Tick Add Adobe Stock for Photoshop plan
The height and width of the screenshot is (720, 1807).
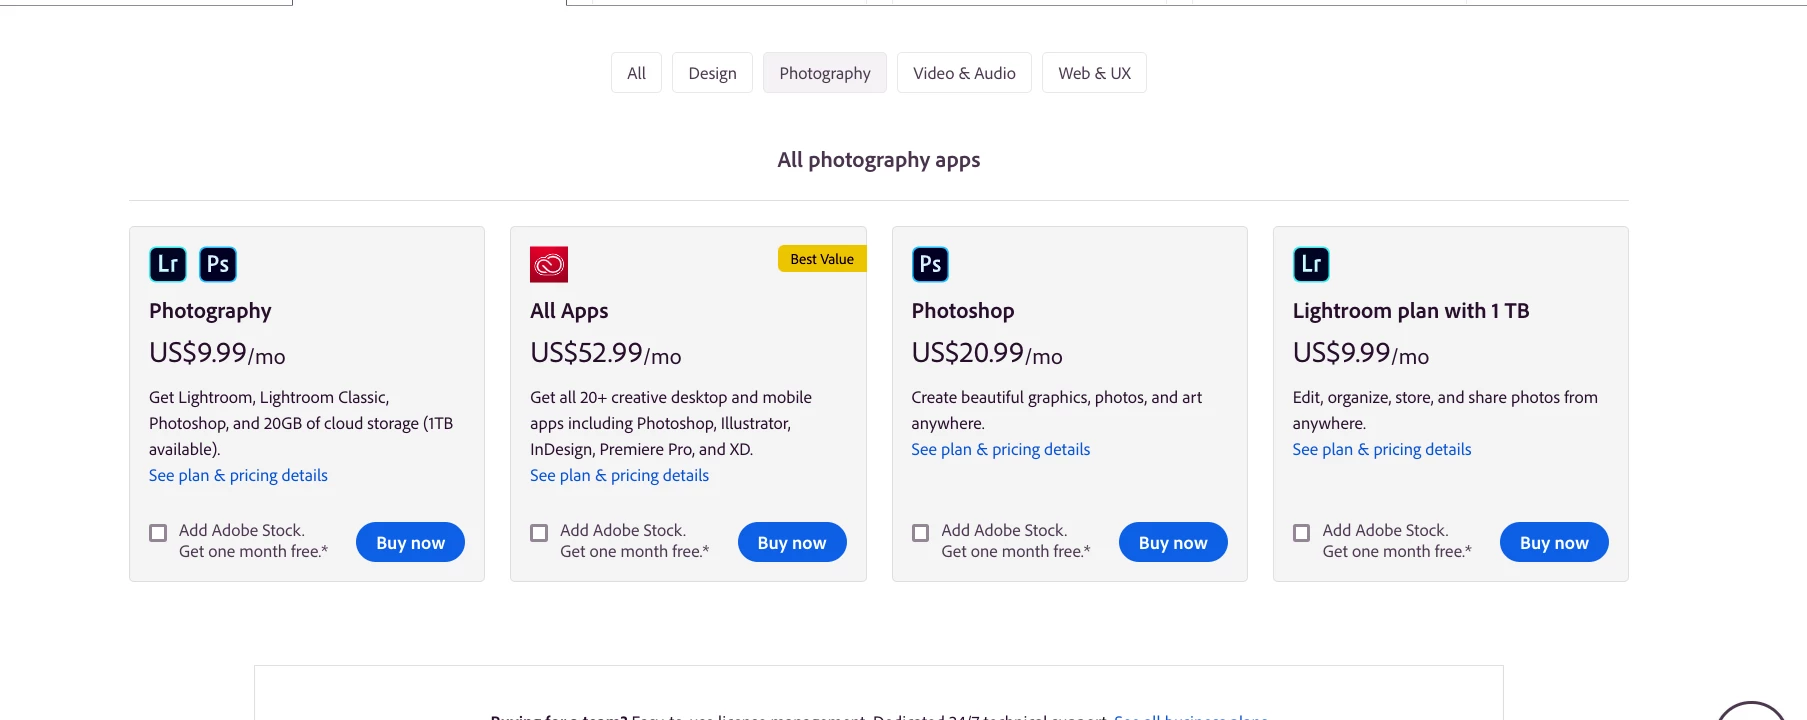point(920,533)
